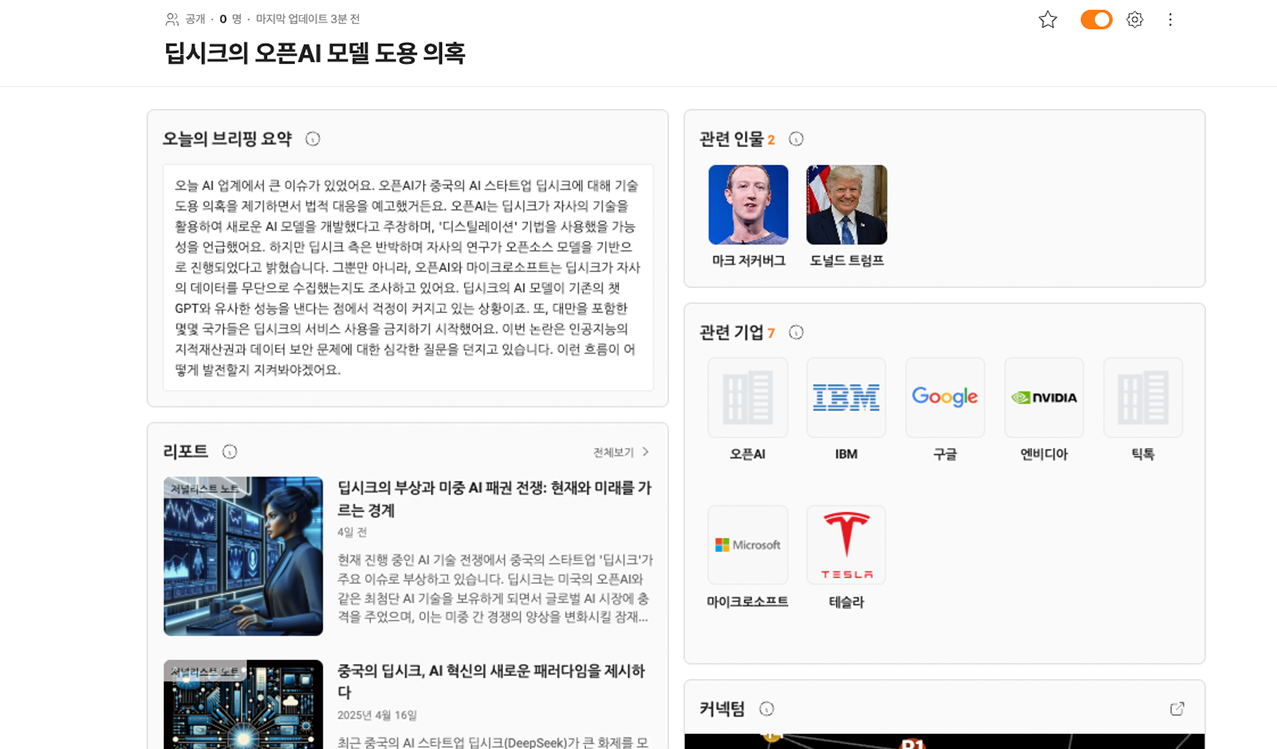Screen dimensions: 1277x749
Task: Select 도널드 트럼프 profile photo
Action: (846, 205)
